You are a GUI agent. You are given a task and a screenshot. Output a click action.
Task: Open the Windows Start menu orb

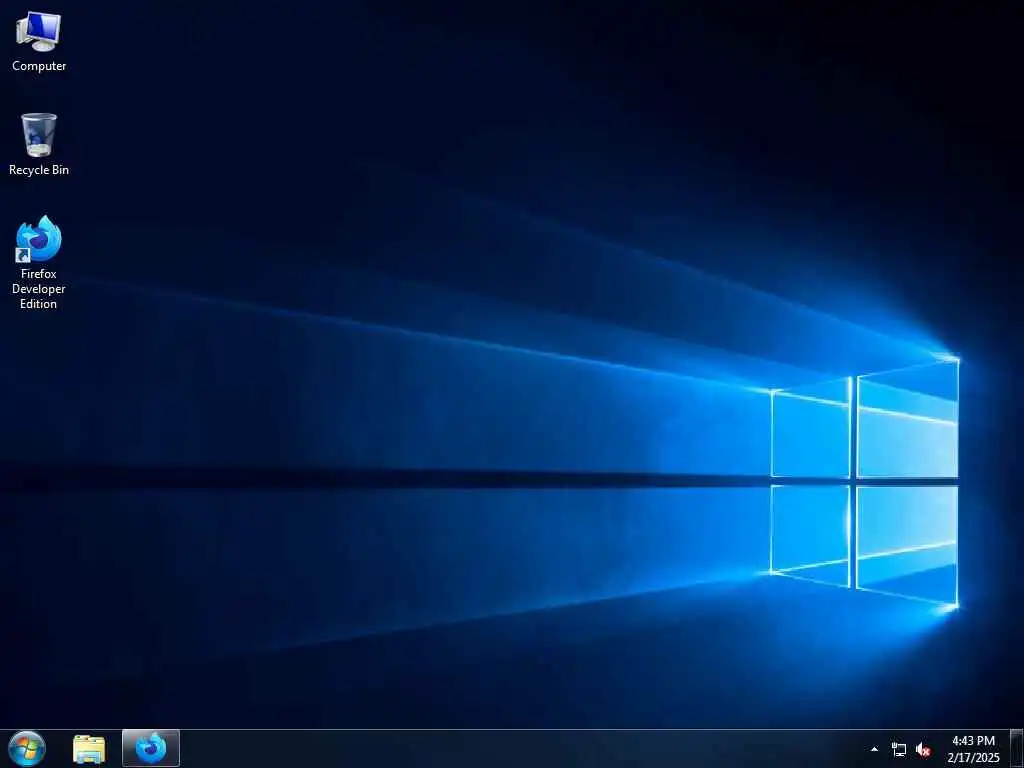click(x=27, y=748)
